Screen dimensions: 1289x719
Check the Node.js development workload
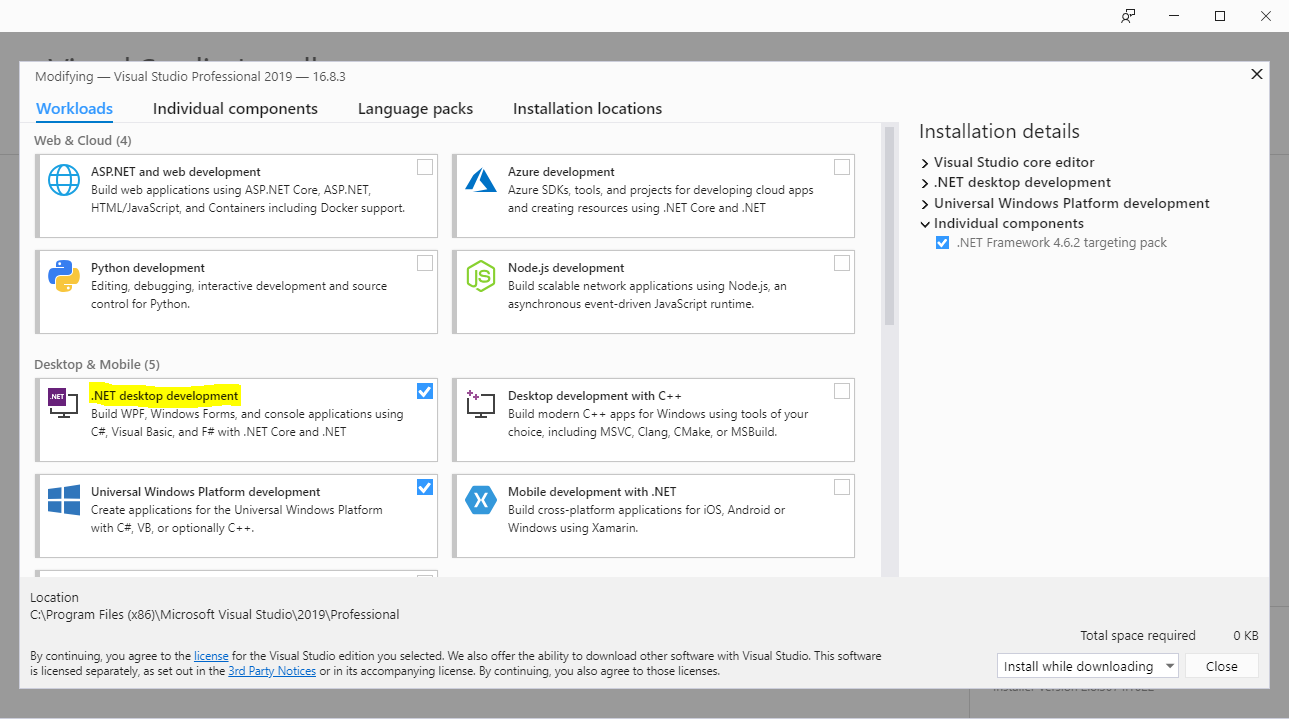pyautogui.click(x=842, y=263)
